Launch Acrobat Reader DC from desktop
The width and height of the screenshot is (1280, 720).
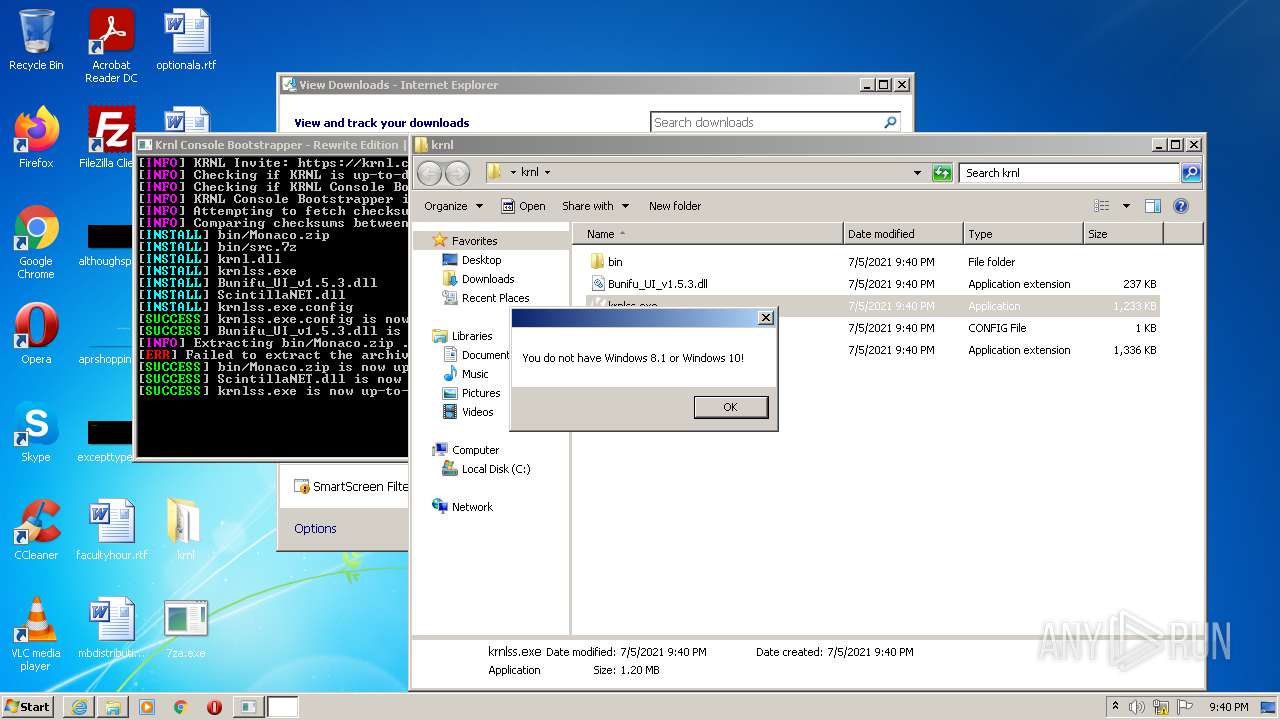111,46
